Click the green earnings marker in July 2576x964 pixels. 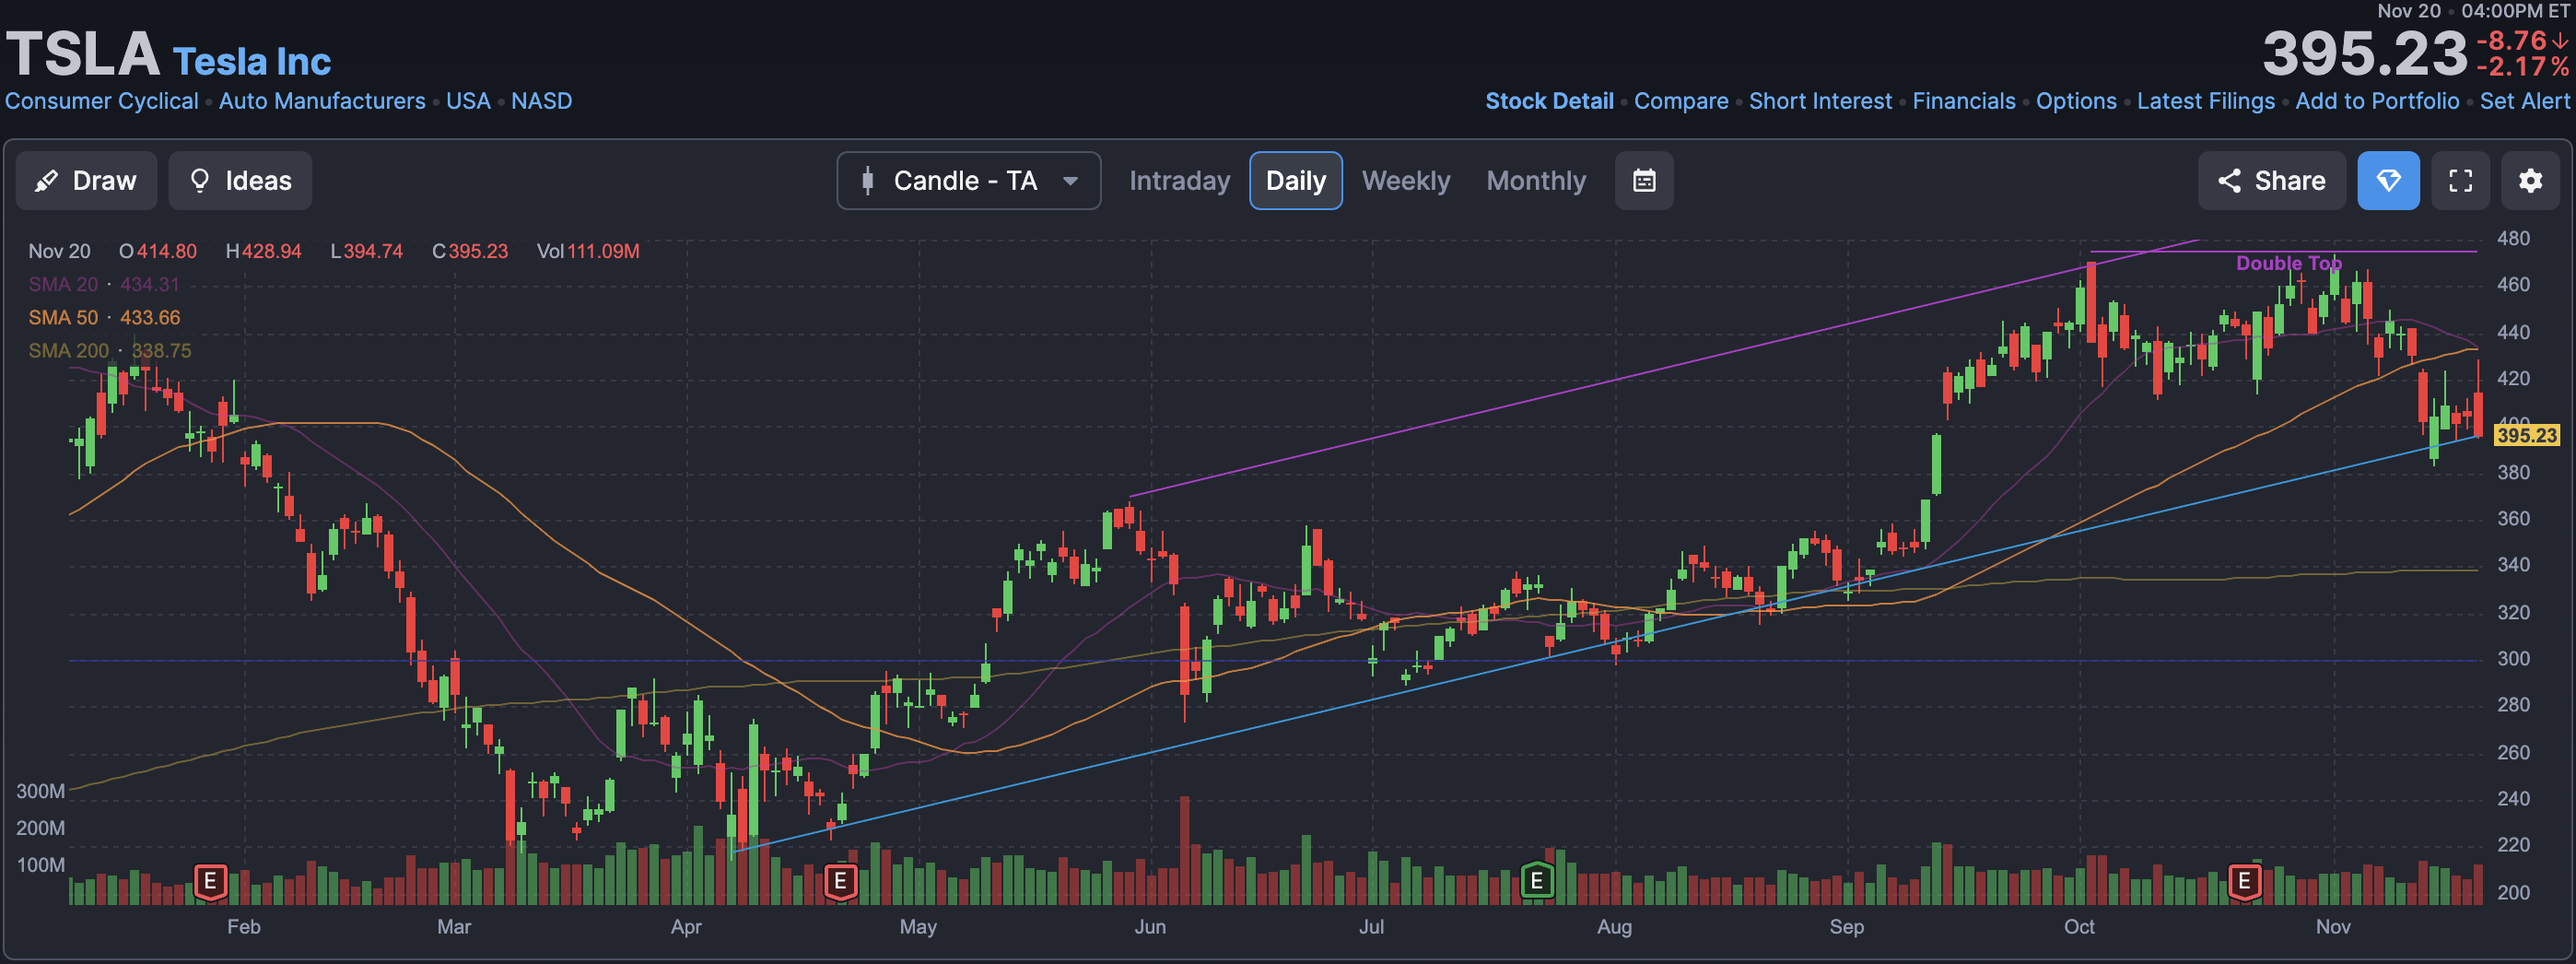[x=1537, y=881]
